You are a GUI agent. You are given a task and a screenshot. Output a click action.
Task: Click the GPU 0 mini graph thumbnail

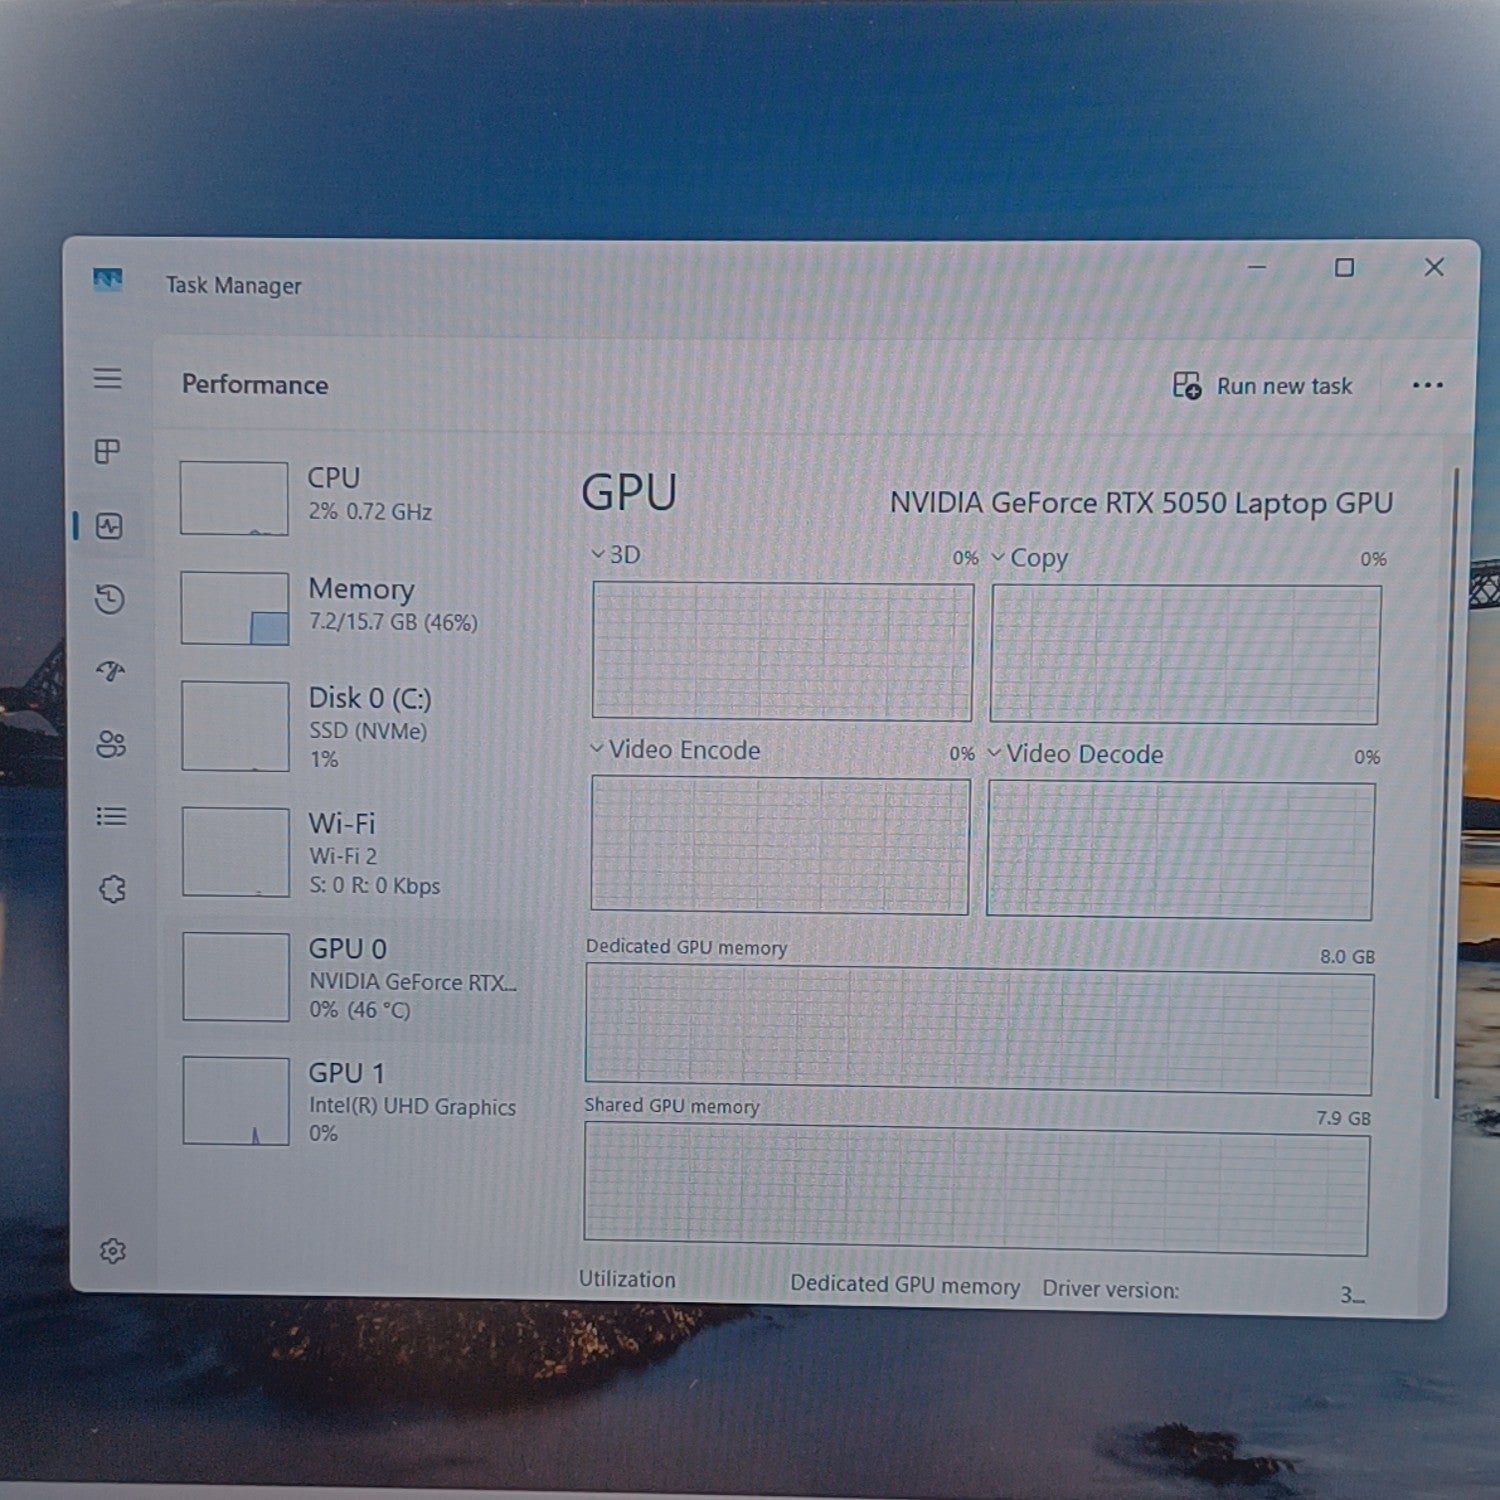click(236, 977)
